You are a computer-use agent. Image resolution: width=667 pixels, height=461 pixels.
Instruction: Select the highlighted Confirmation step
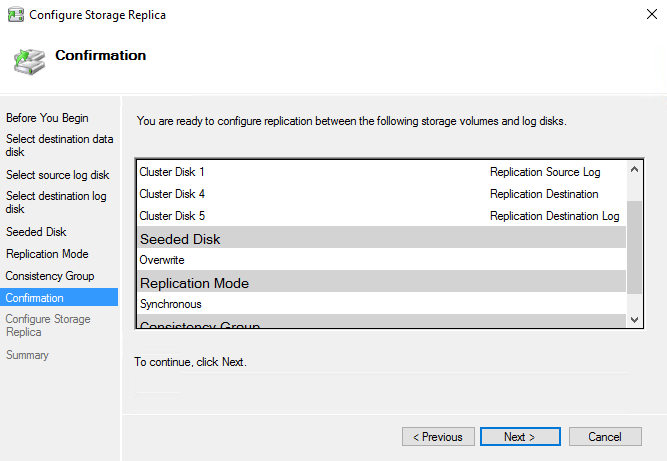(x=59, y=297)
